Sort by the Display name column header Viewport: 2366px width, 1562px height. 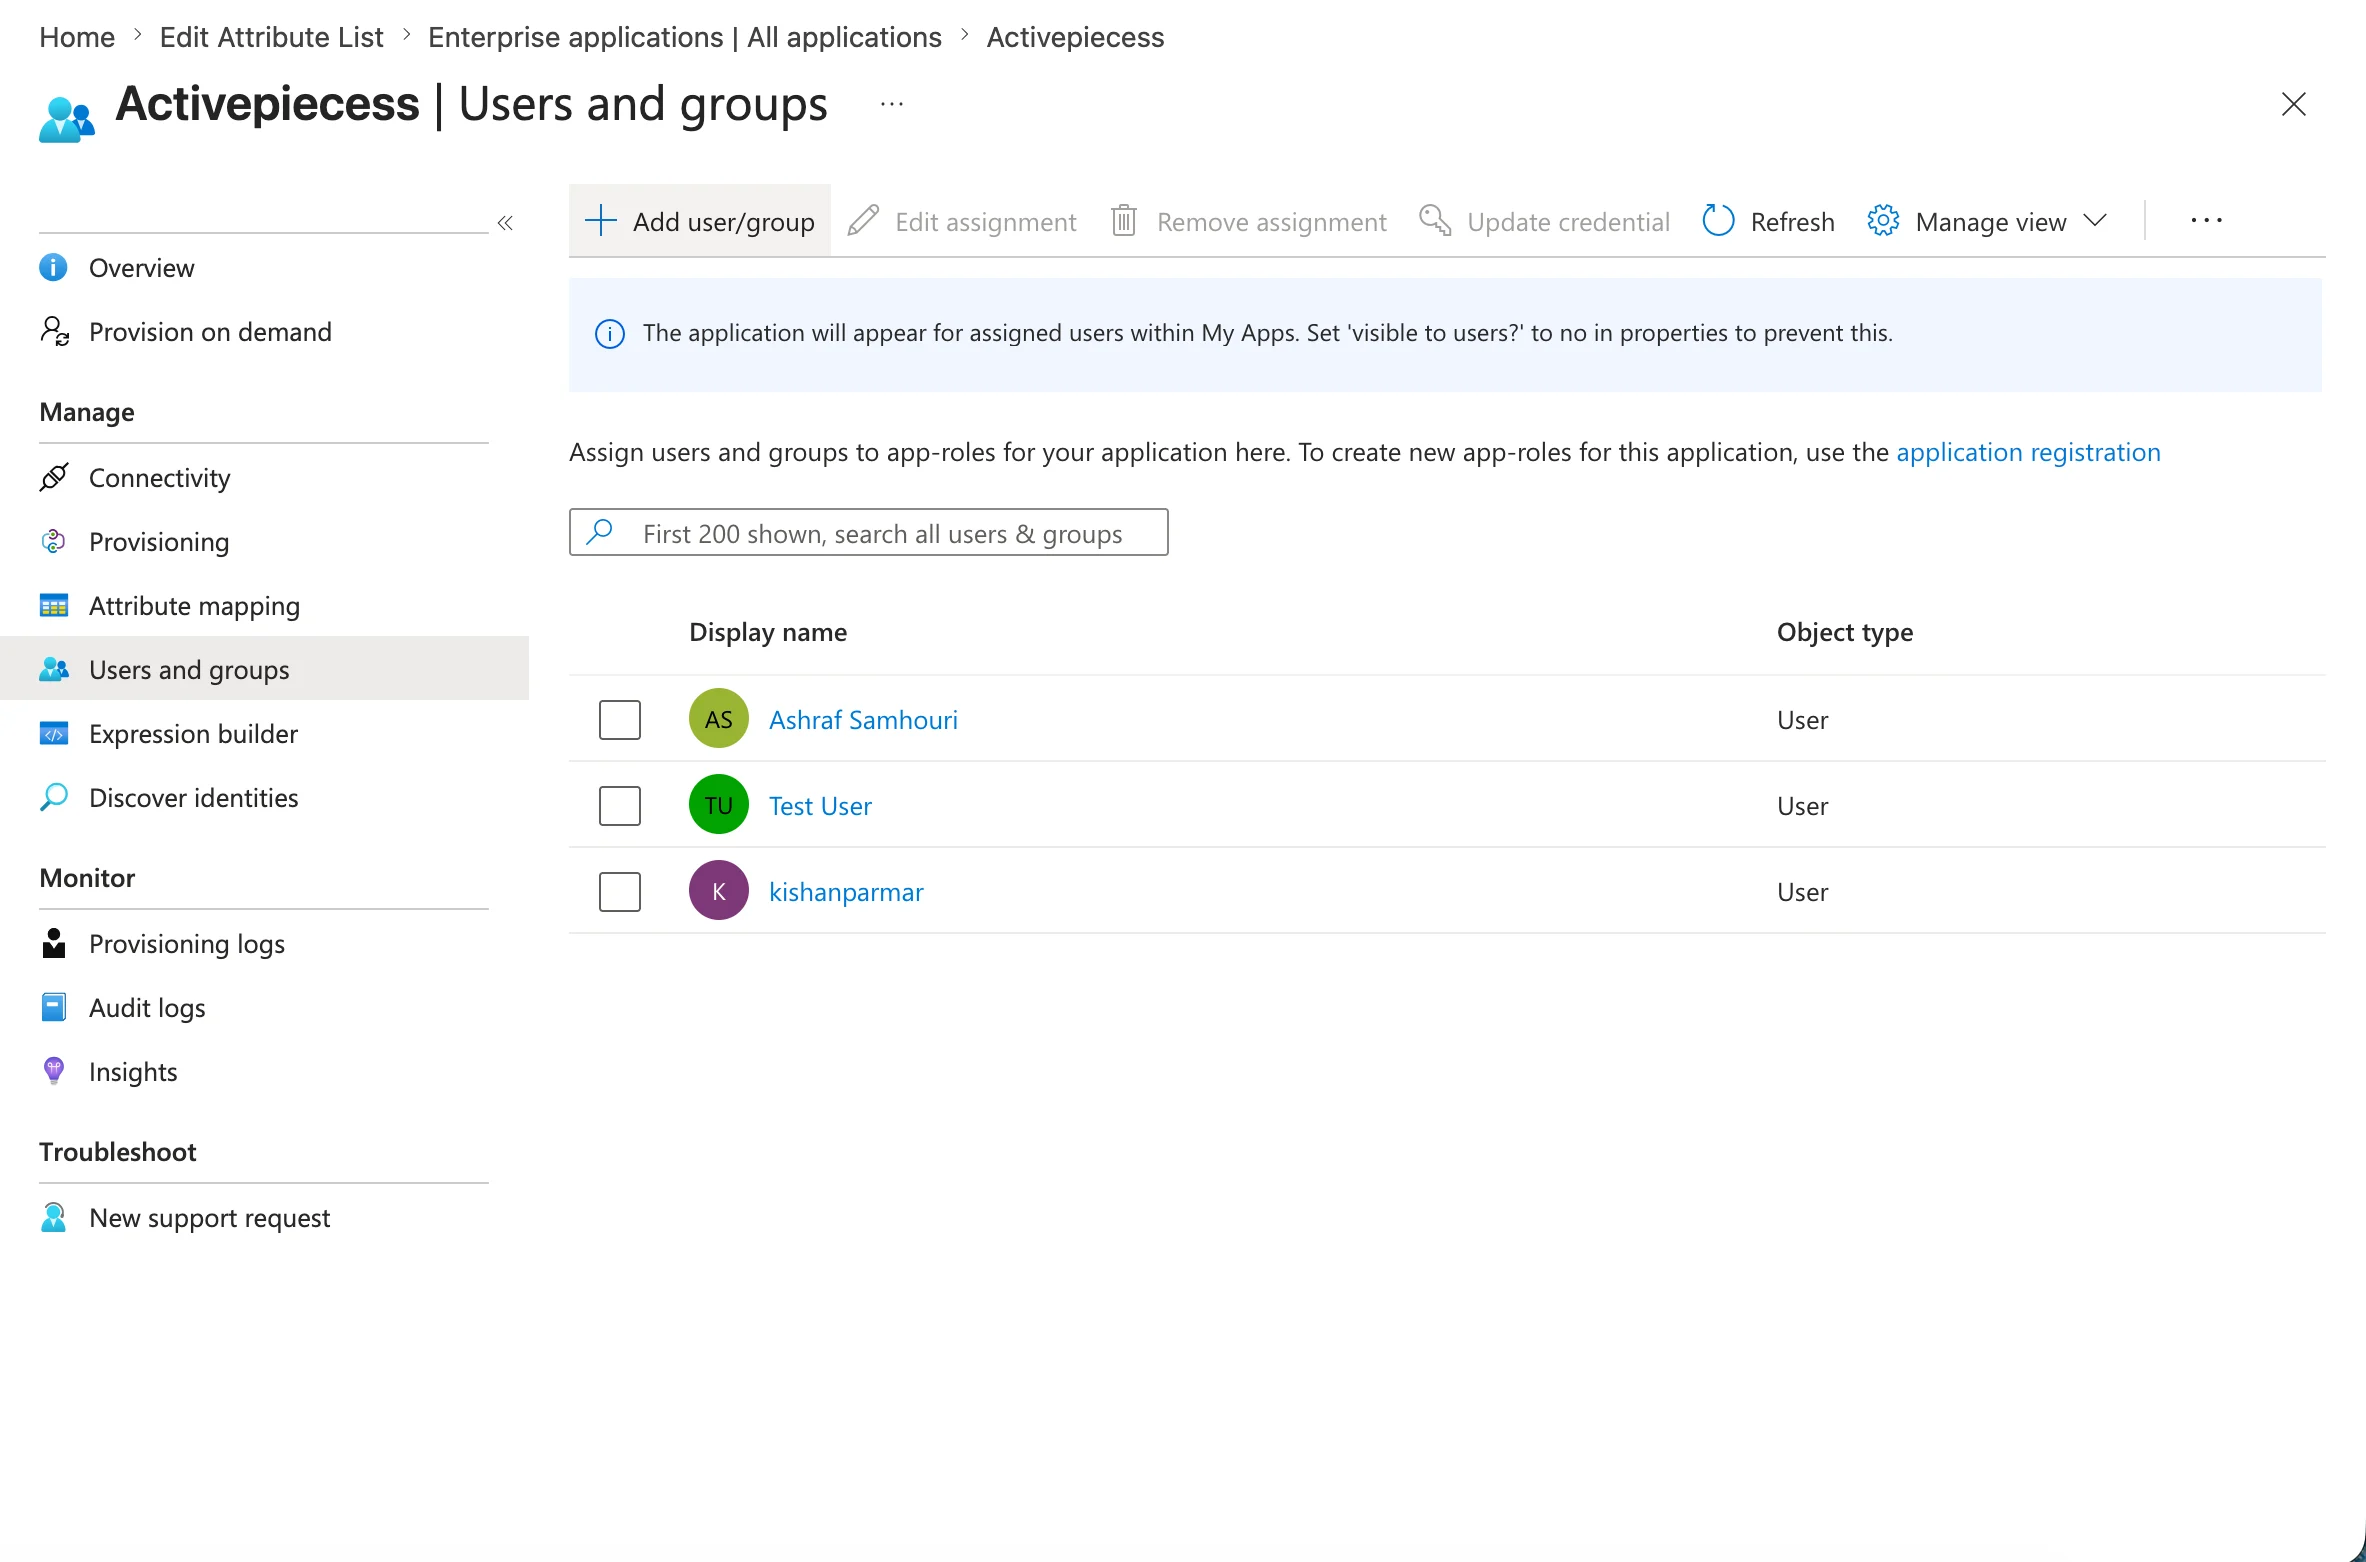pyautogui.click(x=768, y=632)
